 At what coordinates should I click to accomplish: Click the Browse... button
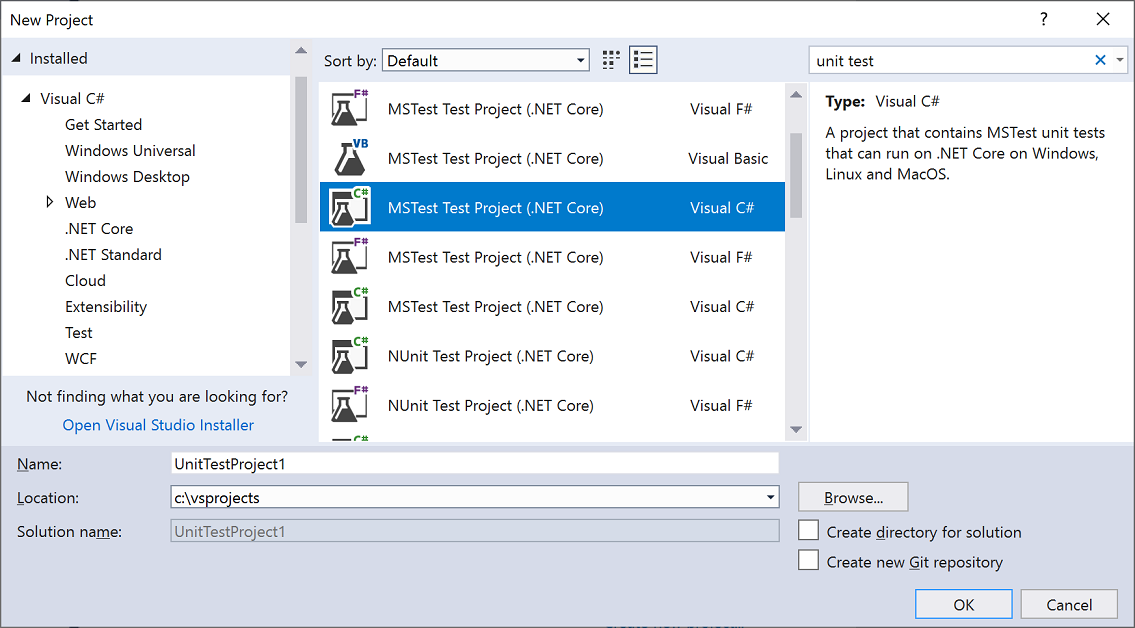[853, 497]
